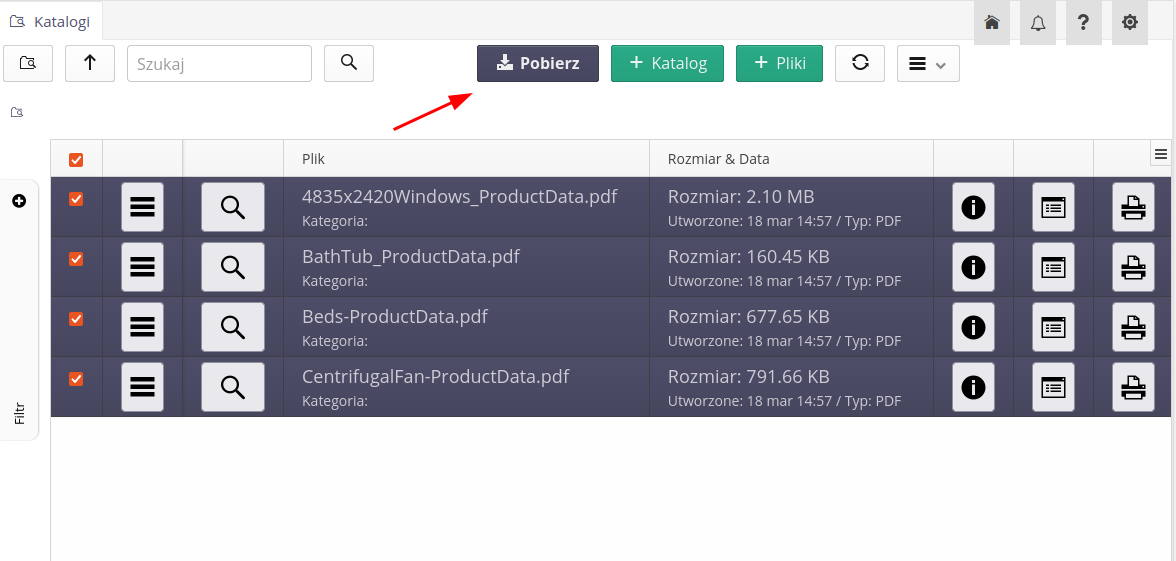Open row menu for Beds-ProductData.pdf

coord(142,327)
